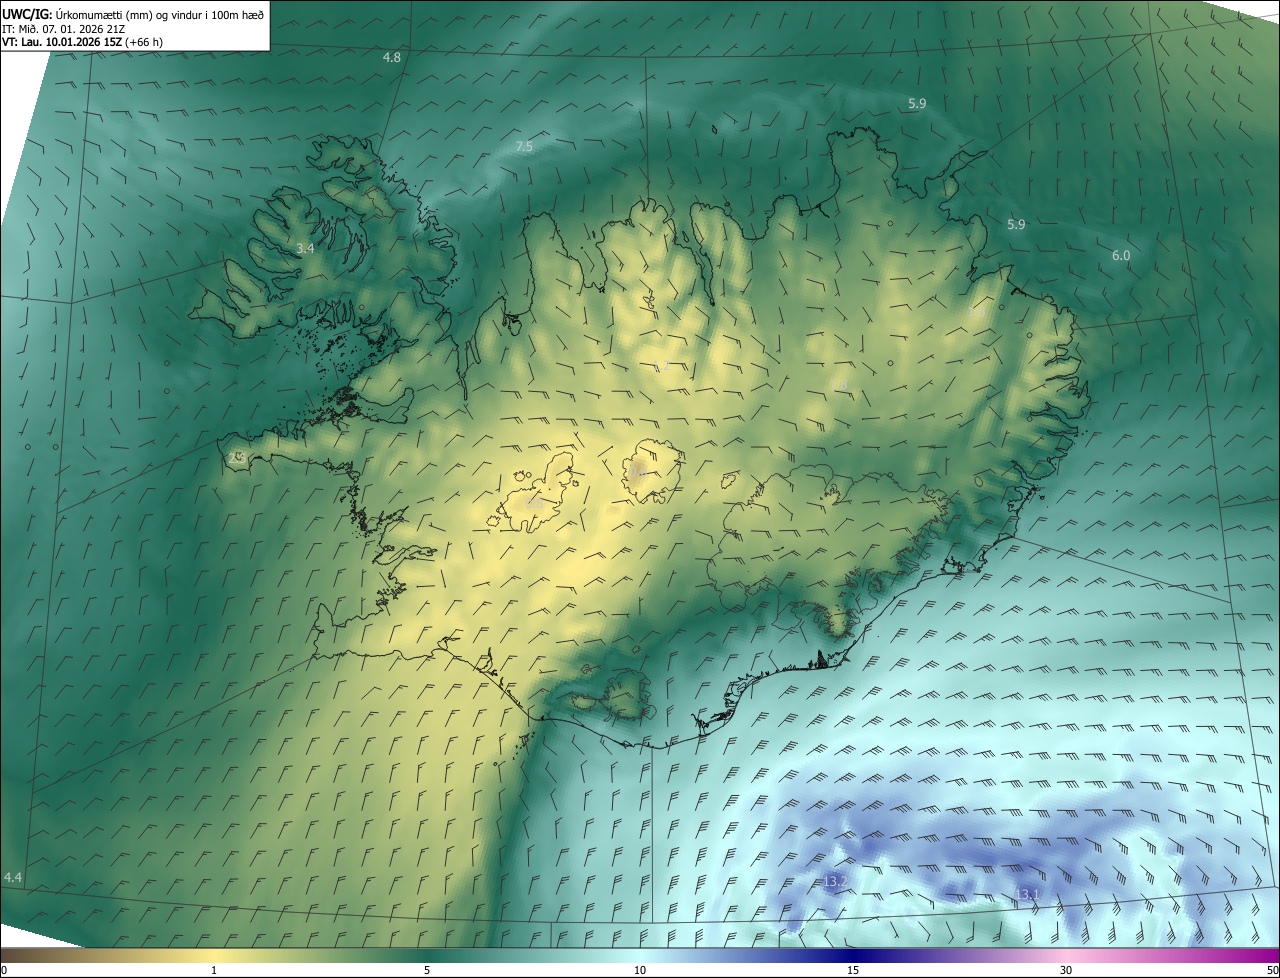Screen dimensions: 1280x978
Task: Select the valid time 'VT: Lau. 10.01.2026 15Z (+66 h)'
Action: click(82, 42)
